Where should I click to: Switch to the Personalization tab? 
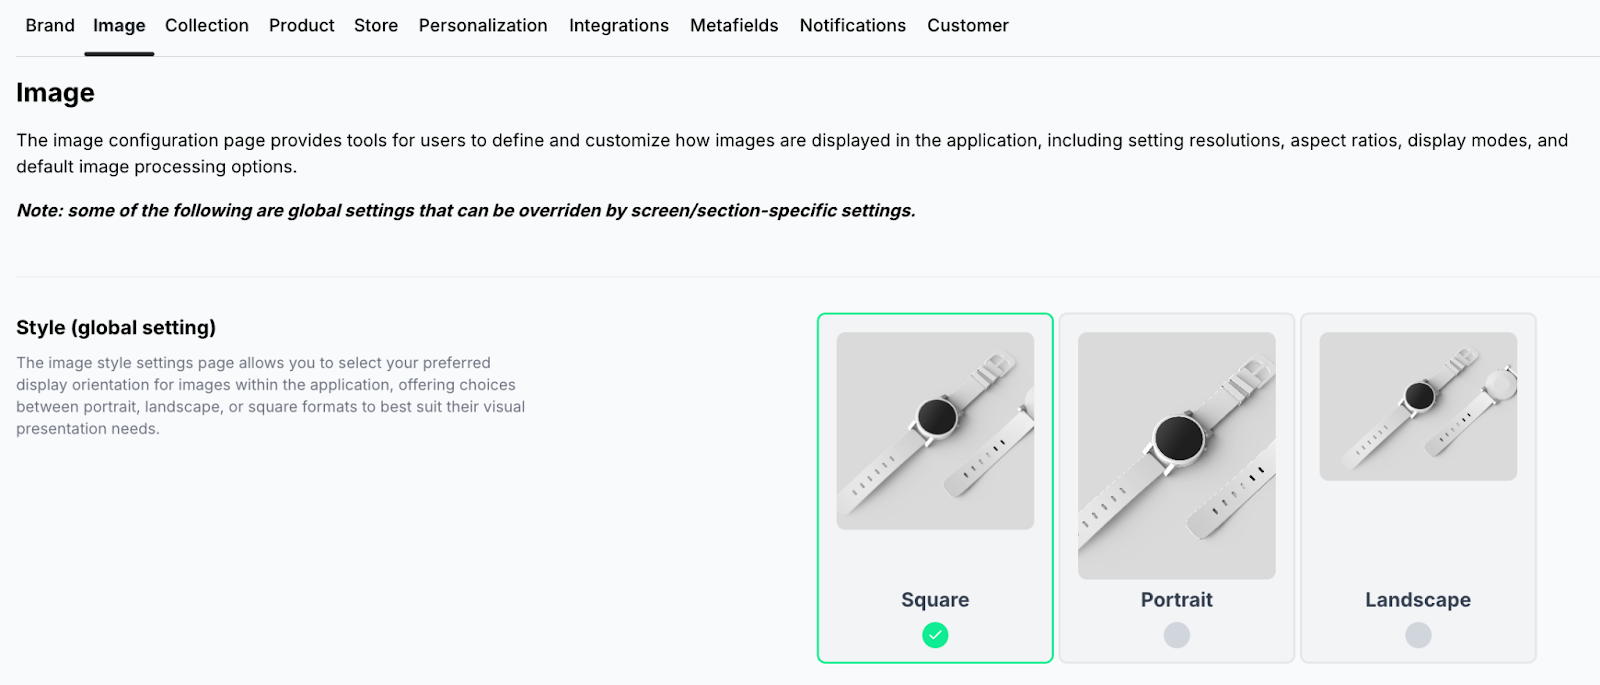[483, 26]
